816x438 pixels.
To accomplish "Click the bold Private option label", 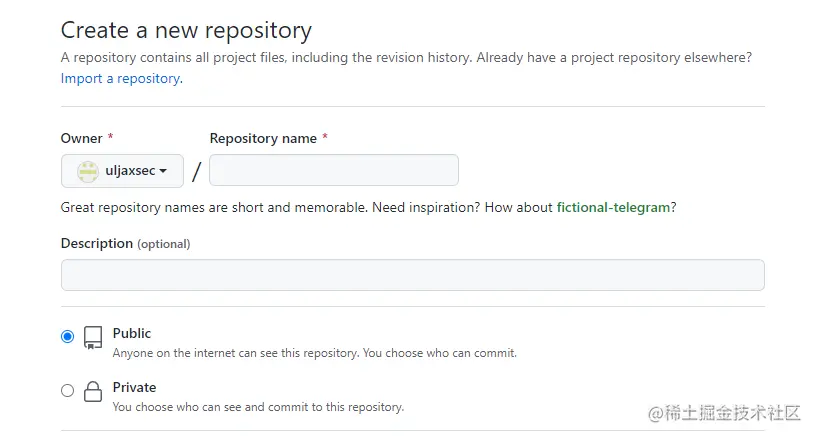I will 134,387.
